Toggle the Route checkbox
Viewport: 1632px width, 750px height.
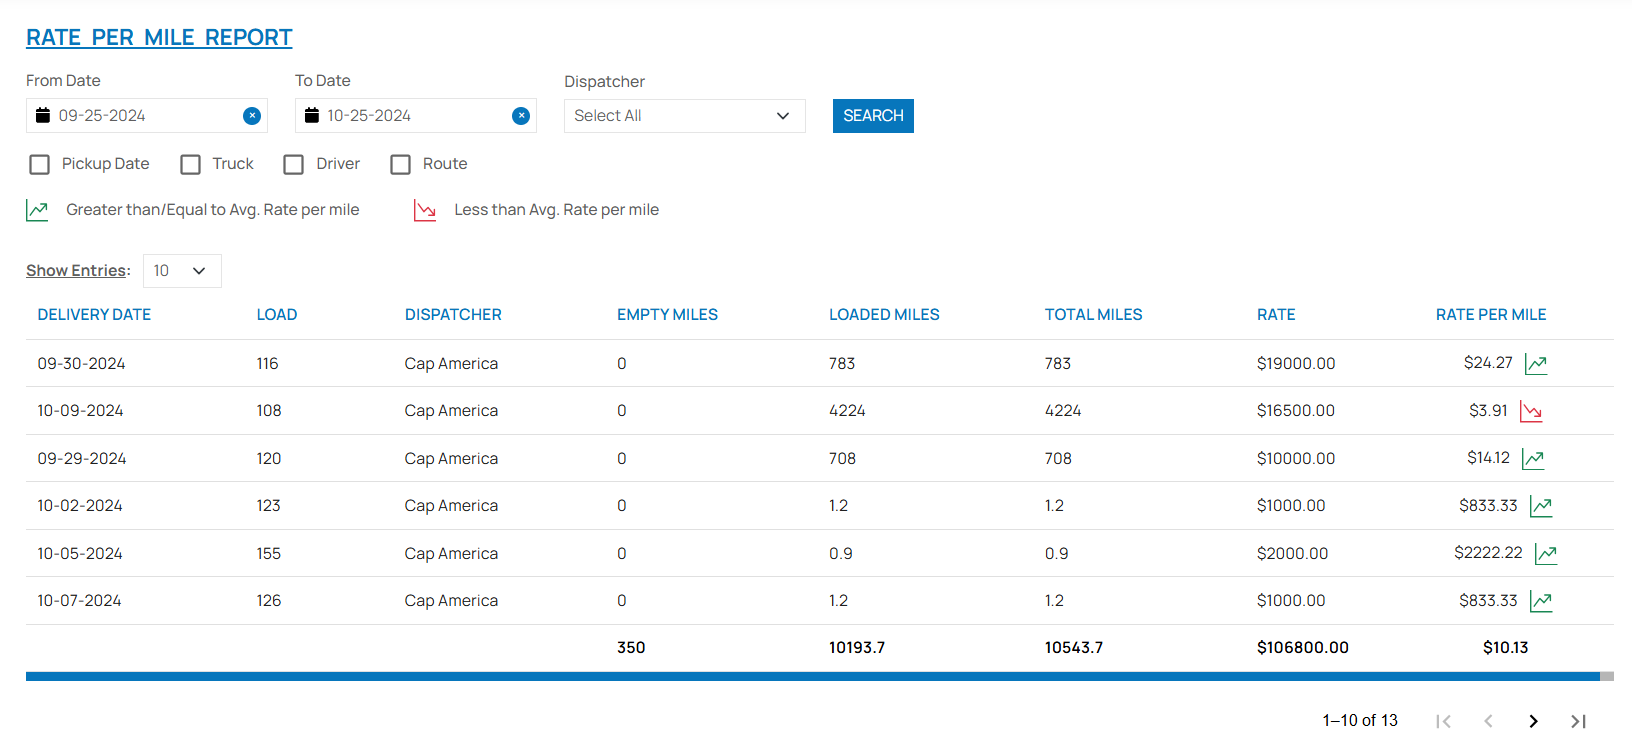[401, 164]
